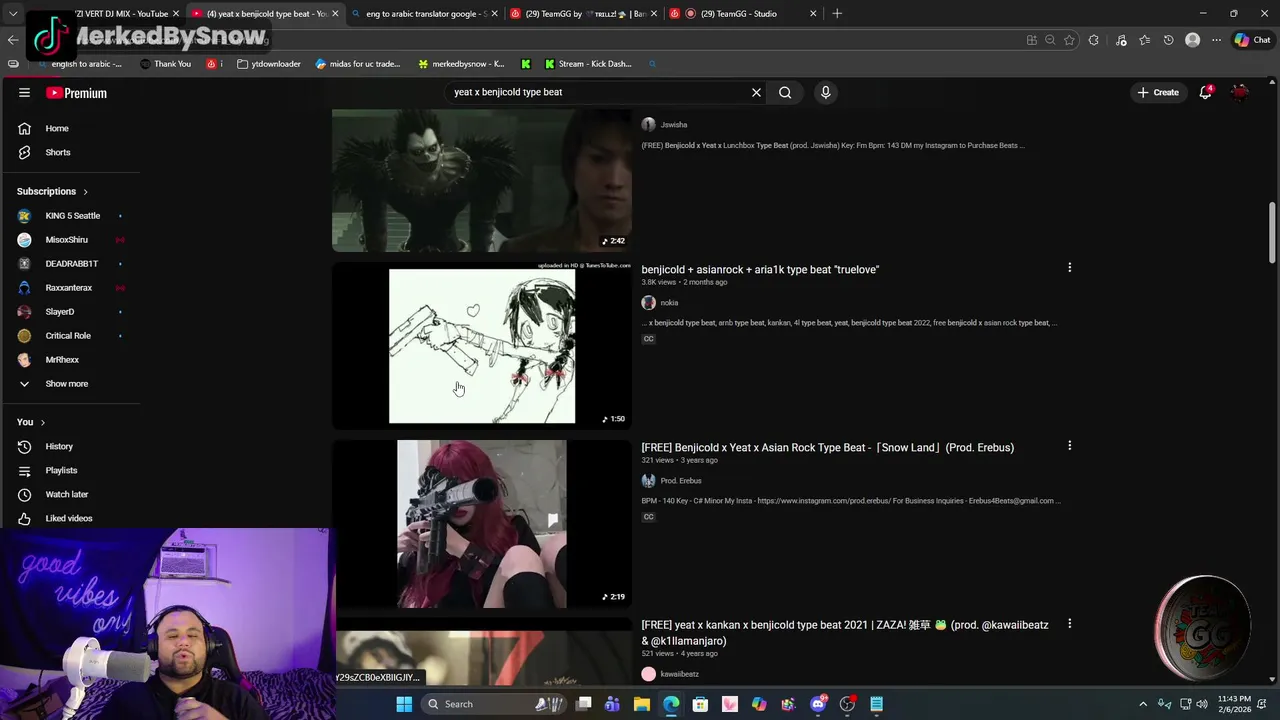1280x720 pixels.
Task: Click the SlayerD channel avatar
Action: click(x=24, y=311)
